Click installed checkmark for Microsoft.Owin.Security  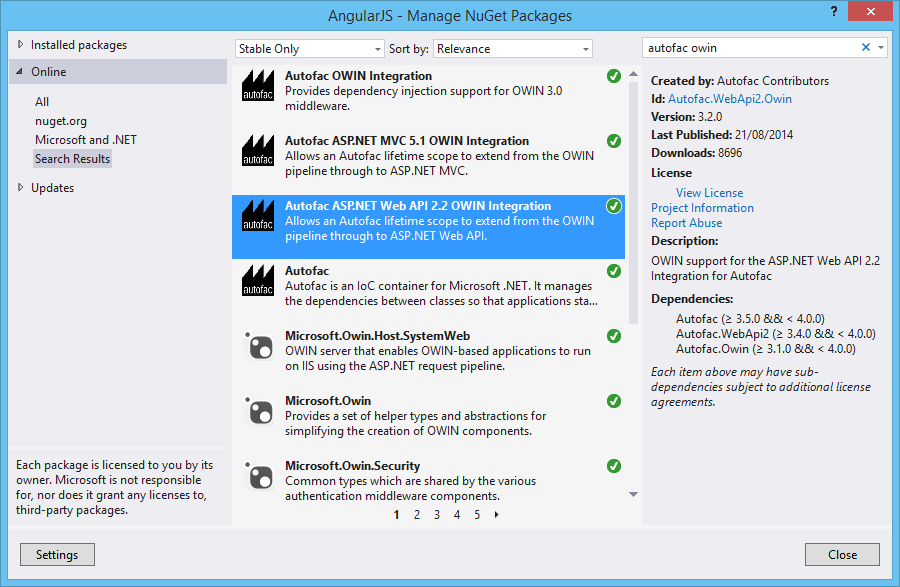pyautogui.click(x=614, y=466)
